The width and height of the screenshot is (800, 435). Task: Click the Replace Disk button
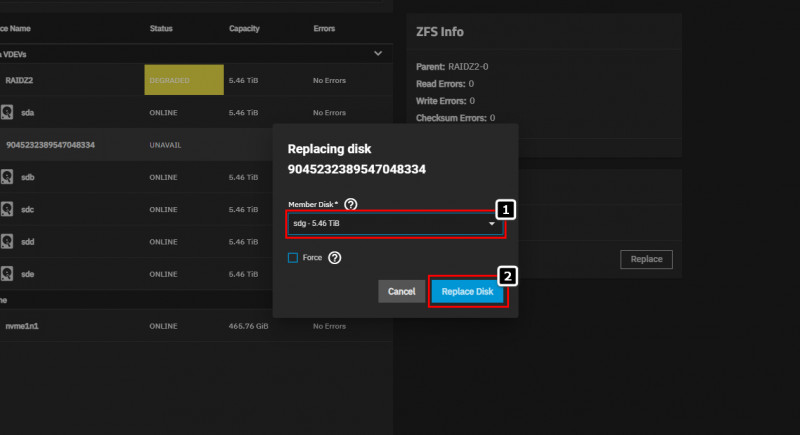[467, 291]
